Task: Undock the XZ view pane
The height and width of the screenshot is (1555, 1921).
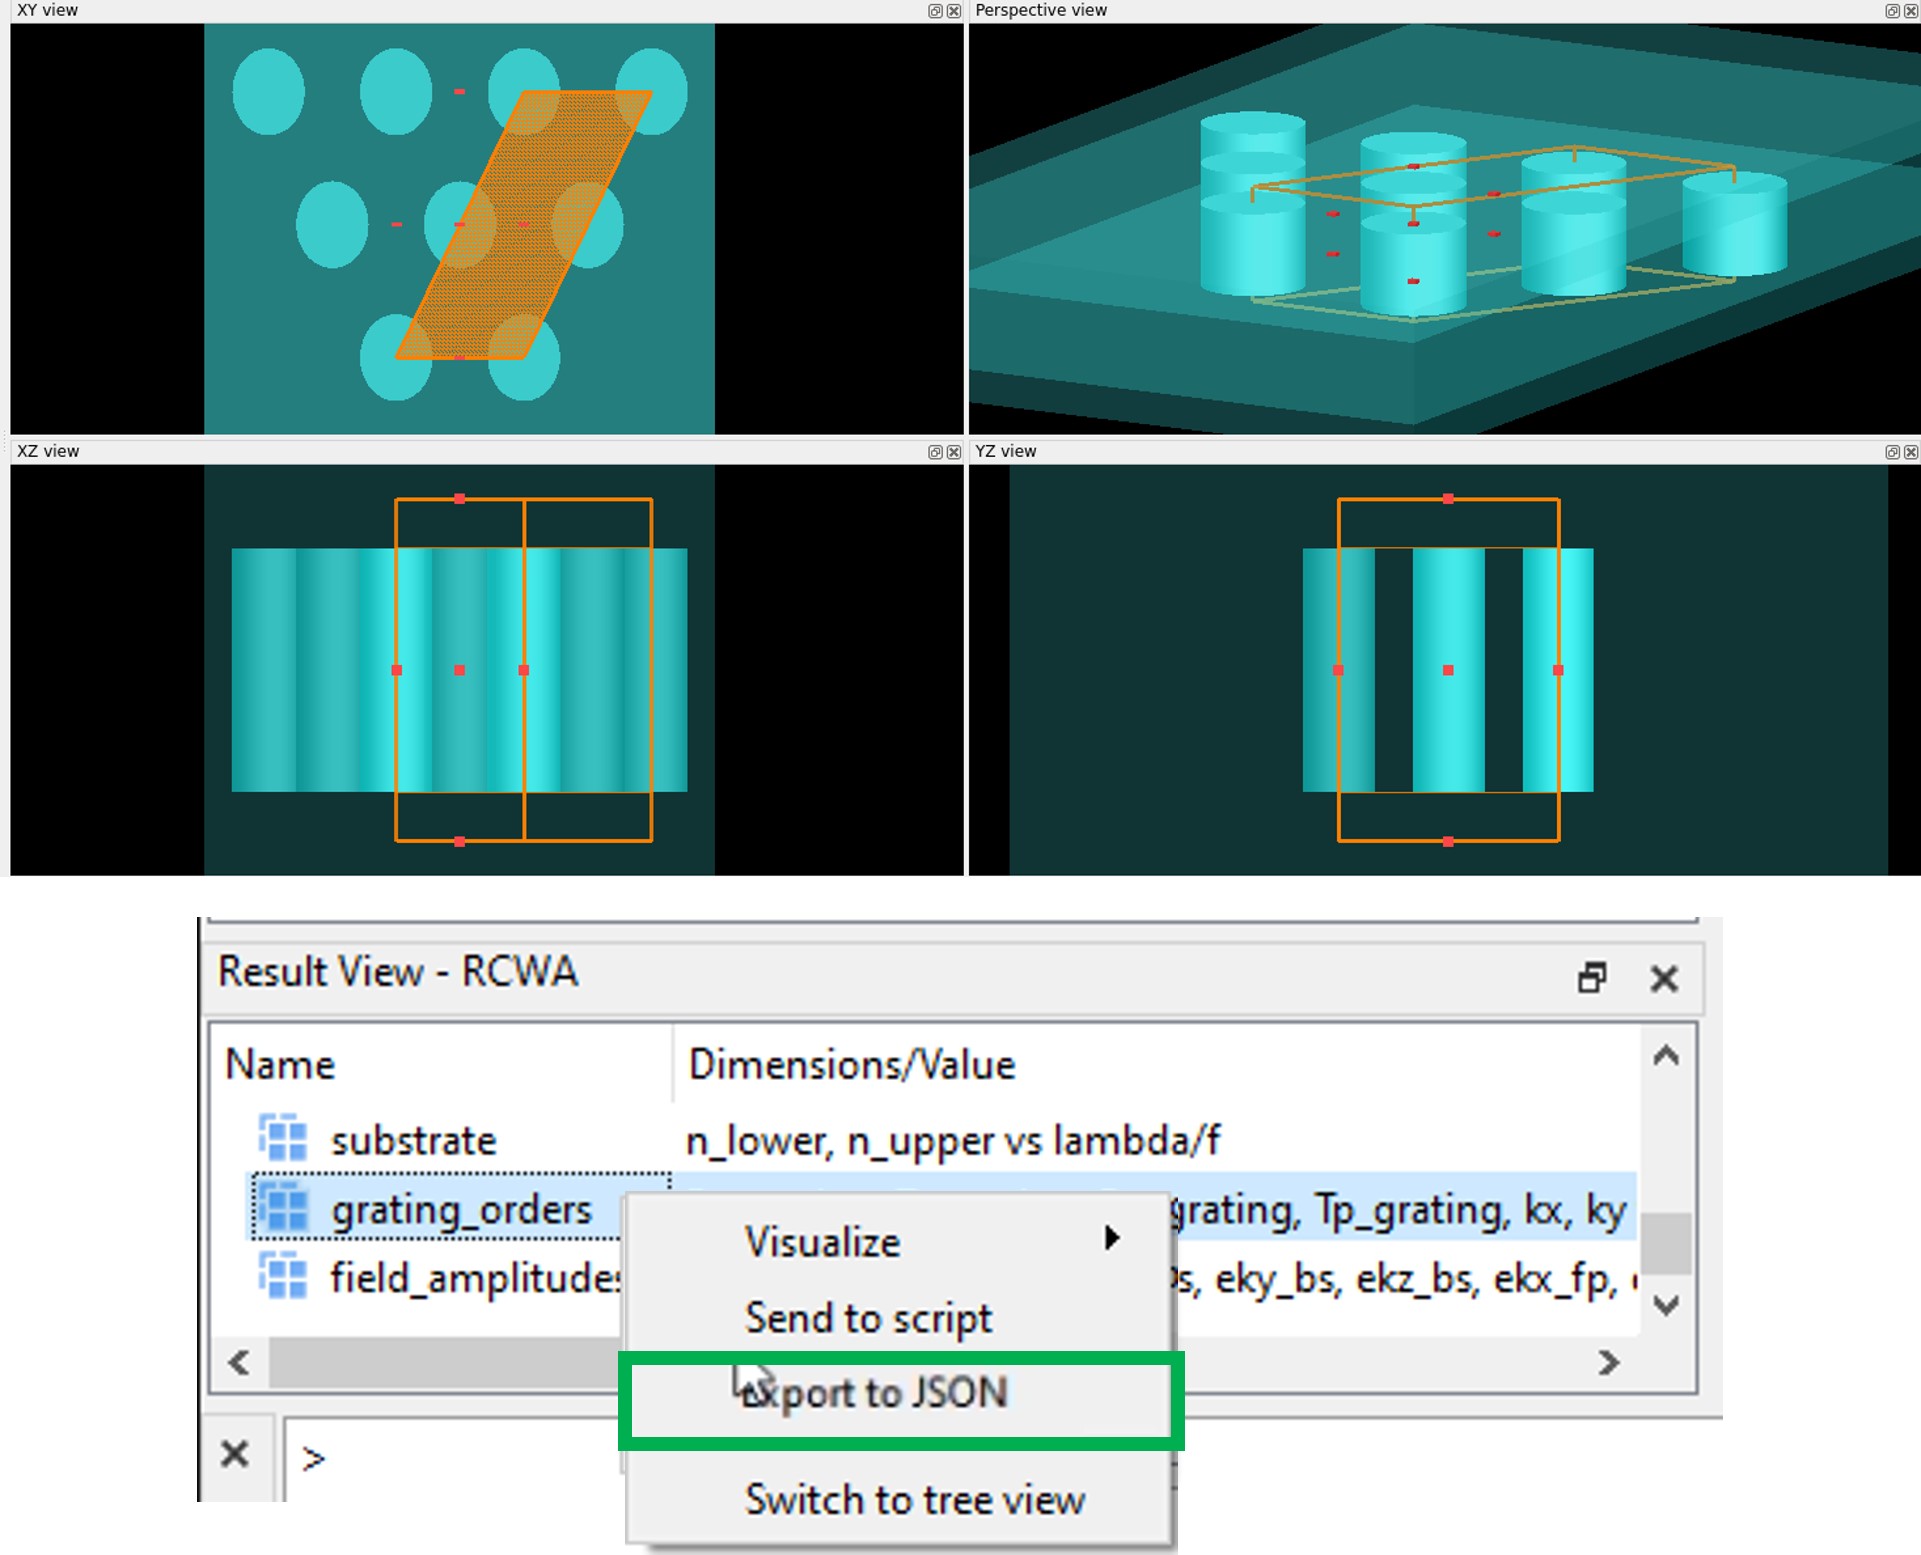Action: click(935, 452)
